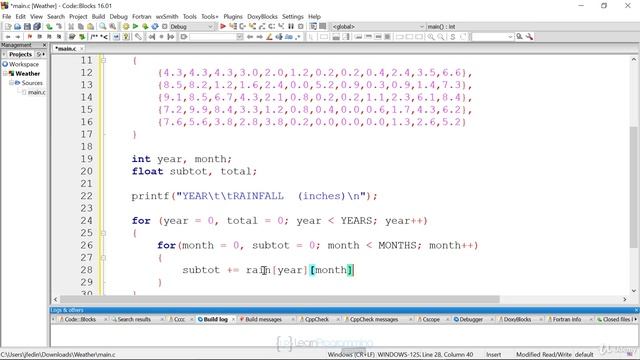Switch to the CppCheck messages tab

point(373,320)
